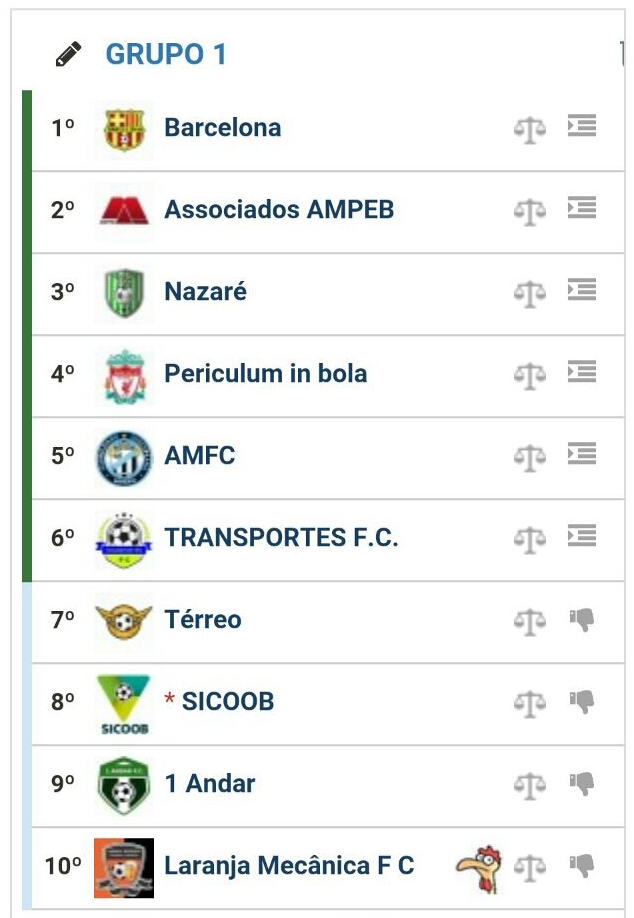Screen dimensions: 634x918
Task: Click the Periculum in bola red crest
Action: click(124, 376)
